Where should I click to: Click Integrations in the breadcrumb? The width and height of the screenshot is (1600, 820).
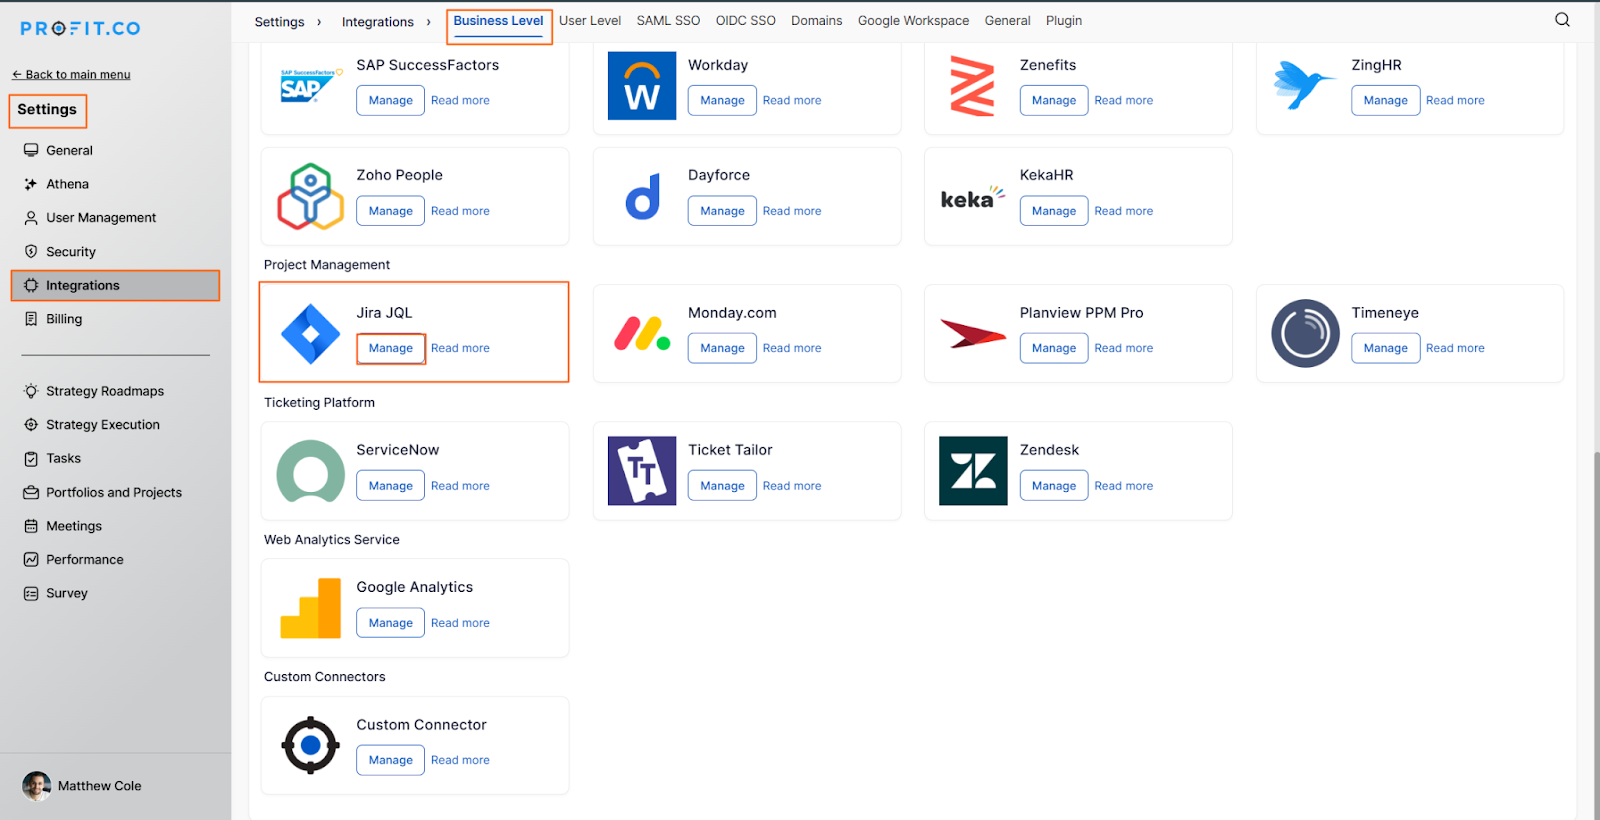point(377,22)
